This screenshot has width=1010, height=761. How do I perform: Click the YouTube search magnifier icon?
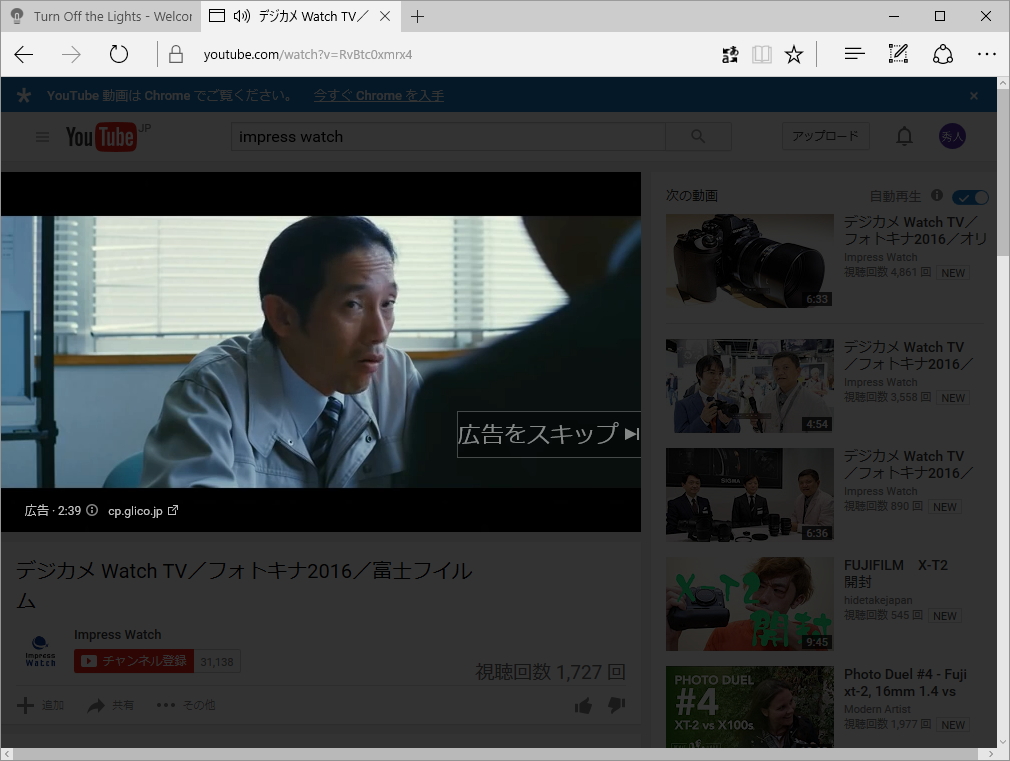[699, 136]
